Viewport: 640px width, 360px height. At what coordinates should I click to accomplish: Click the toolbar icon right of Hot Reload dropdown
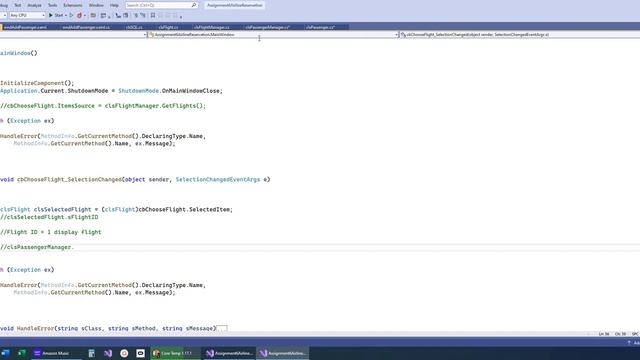pyautogui.click(x=93, y=15)
